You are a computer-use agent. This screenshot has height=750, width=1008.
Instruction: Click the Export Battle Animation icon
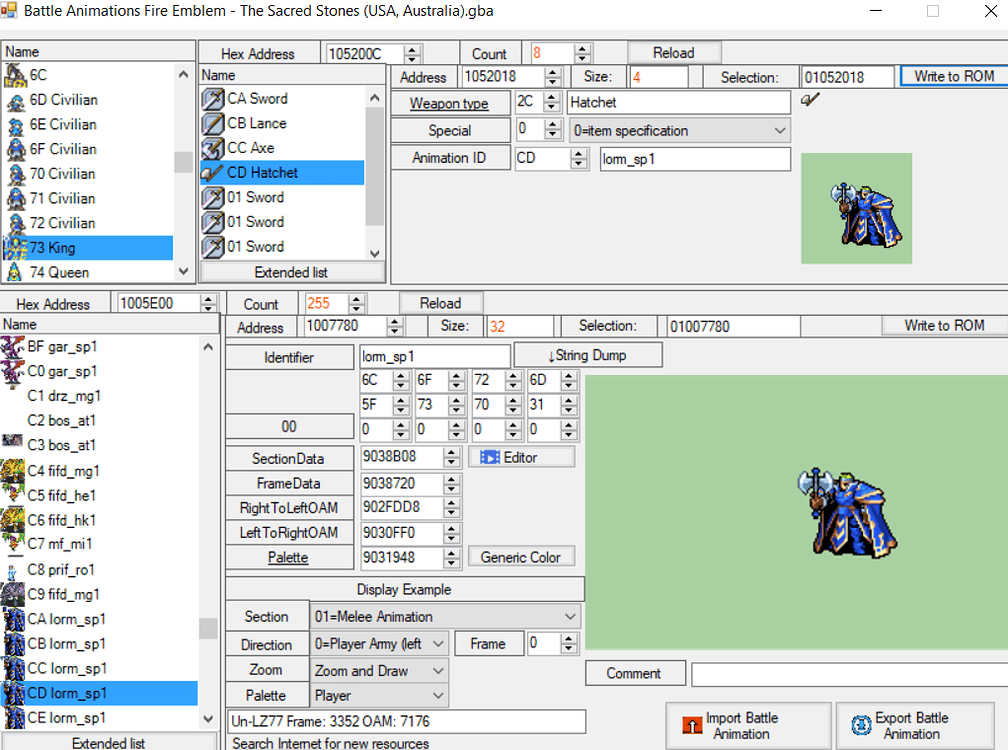862,723
